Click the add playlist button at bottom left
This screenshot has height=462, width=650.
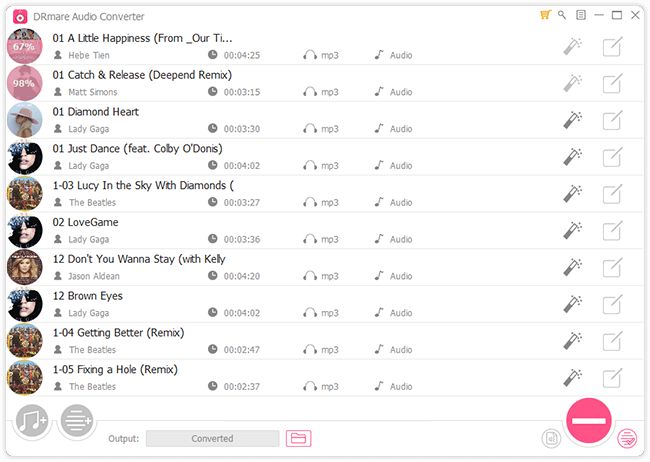77,421
